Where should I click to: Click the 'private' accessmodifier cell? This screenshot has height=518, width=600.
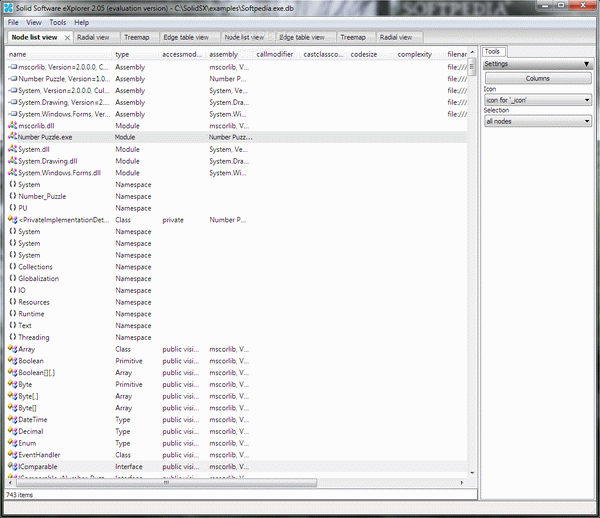click(173, 220)
